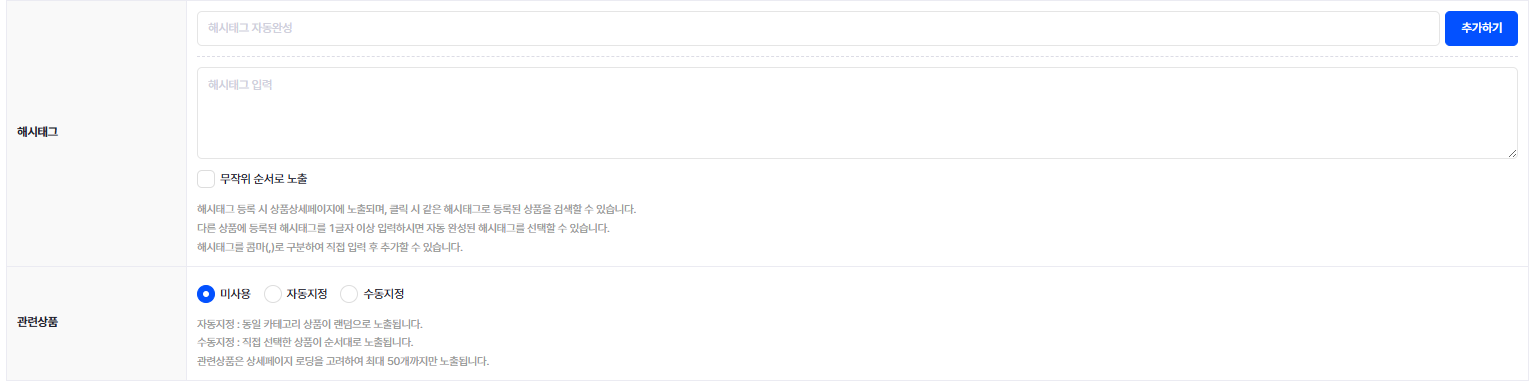Enable the 무작위 순서로 노출 checkbox

[x=206, y=179]
